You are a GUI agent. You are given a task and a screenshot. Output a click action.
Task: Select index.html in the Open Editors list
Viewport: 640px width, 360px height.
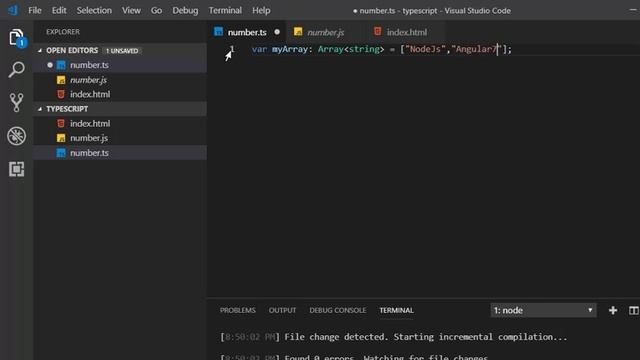pyautogui.click(x=120, y=94)
